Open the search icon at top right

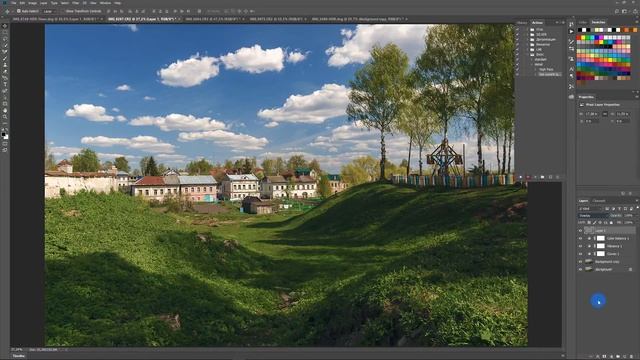tap(617, 11)
